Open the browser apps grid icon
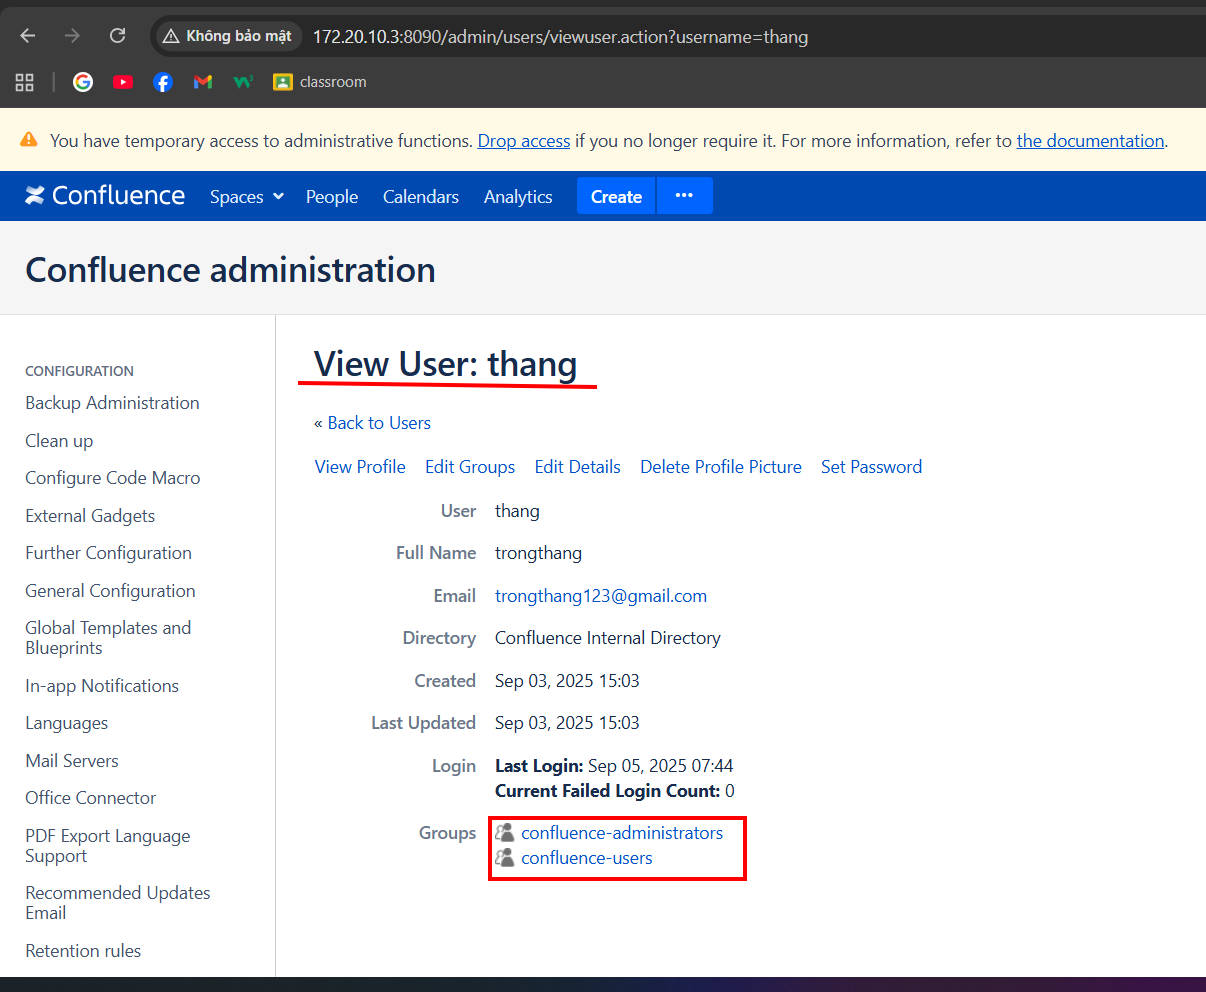The width and height of the screenshot is (1206, 992). pyautogui.click(x=25, y=82)
